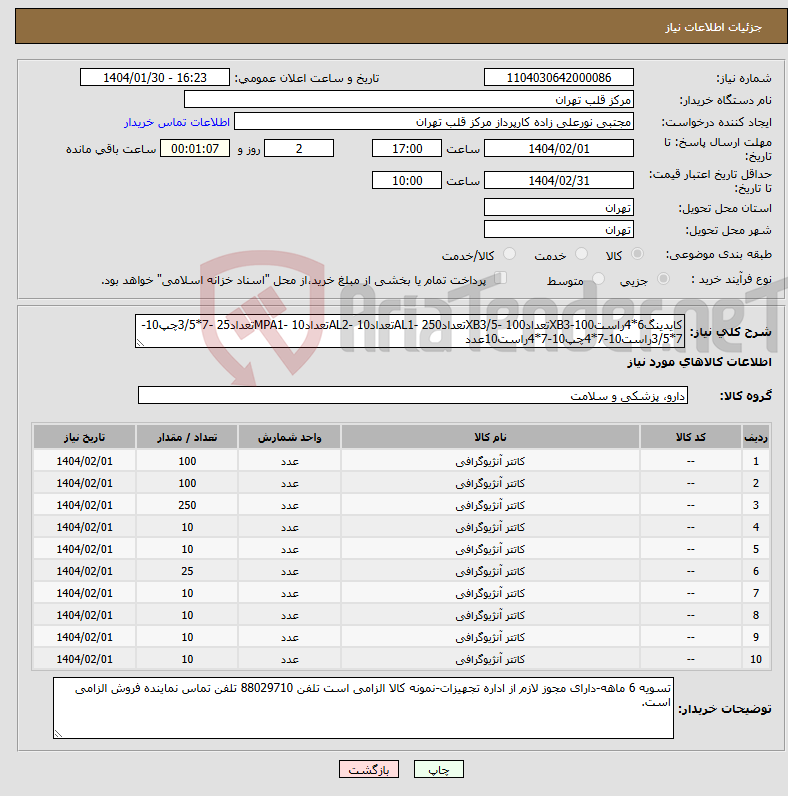Screen dimensions: 788x796
Task: Click quantity 100 in row 2
Action: click(x=187, y=483)
